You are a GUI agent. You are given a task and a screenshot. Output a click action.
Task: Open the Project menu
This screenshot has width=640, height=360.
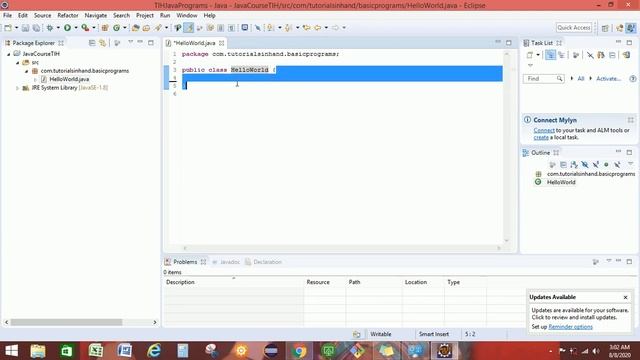click(x=144, y=15)
